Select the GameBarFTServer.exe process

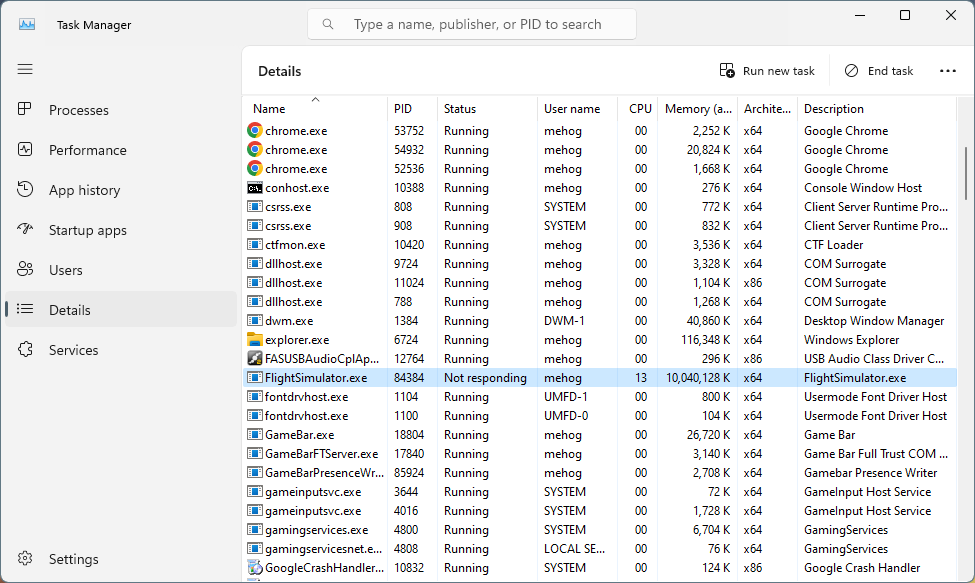click(x=321, y=454)
